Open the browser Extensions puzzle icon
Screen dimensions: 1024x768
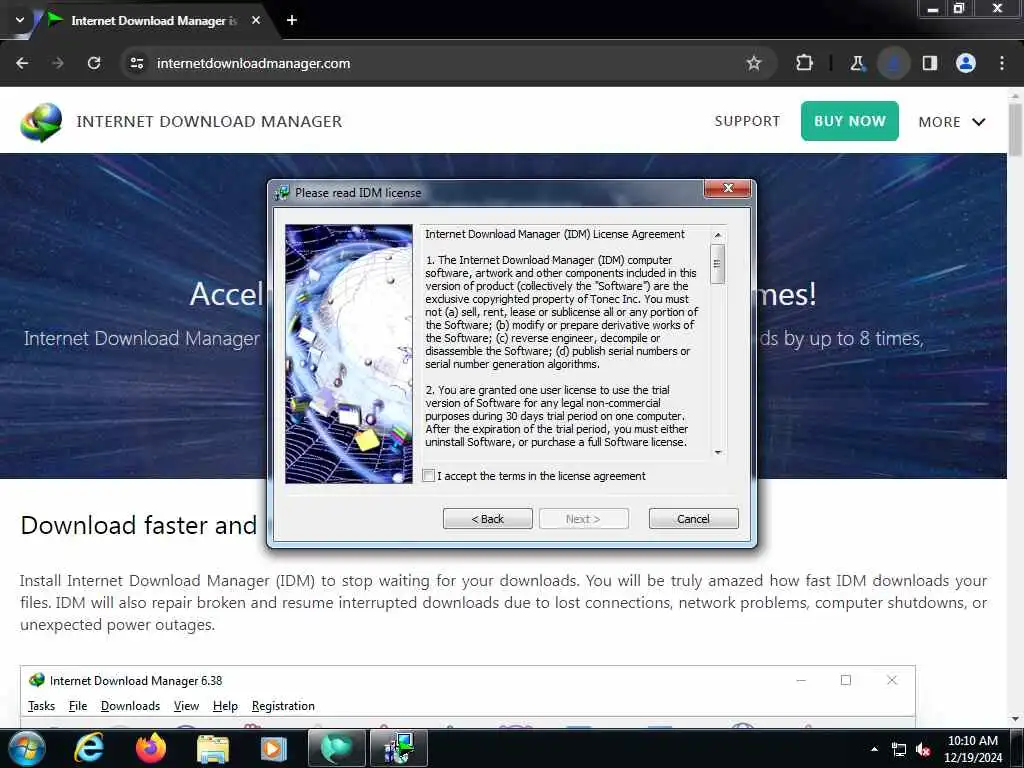[805, 63]
